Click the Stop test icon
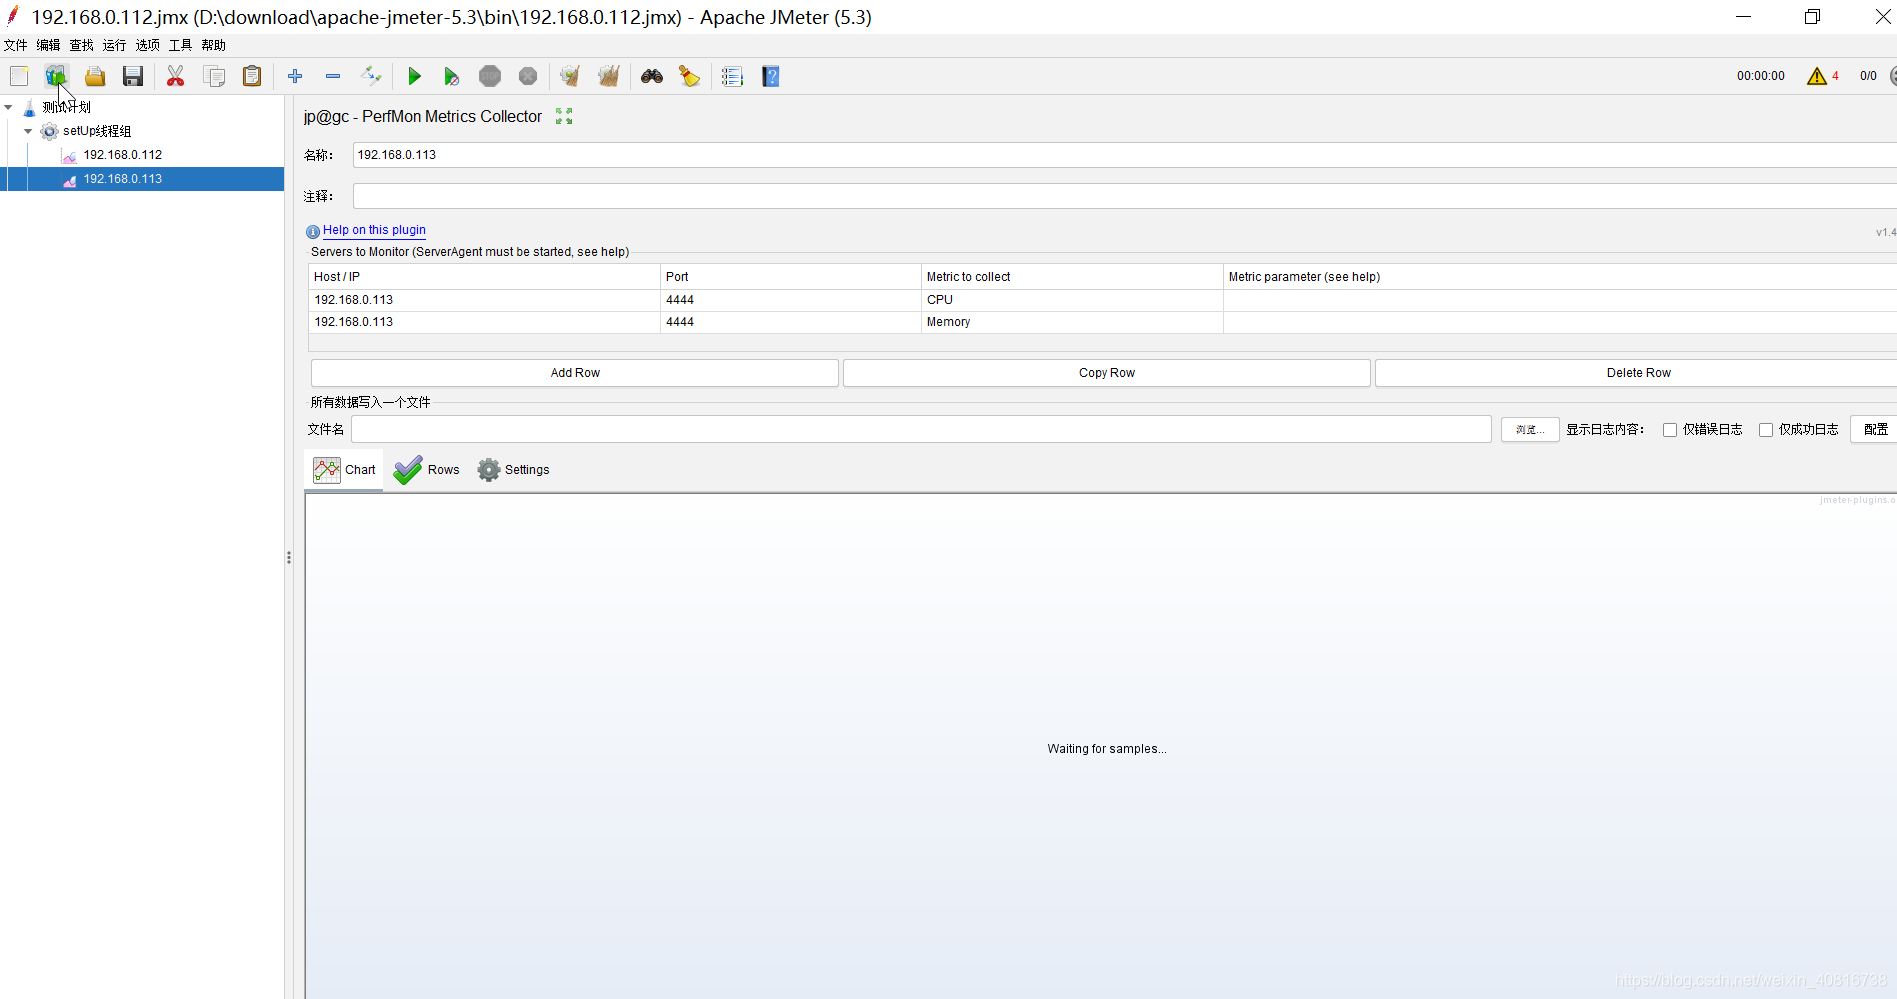This screenshot has height=999, width=1897. [490, 76]
